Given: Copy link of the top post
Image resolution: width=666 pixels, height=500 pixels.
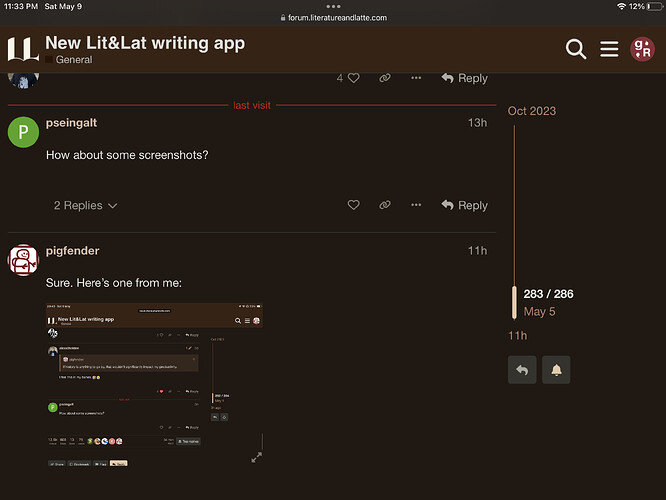Looking at the screenshot, I should pyautogui.click(x=385, y=78).
